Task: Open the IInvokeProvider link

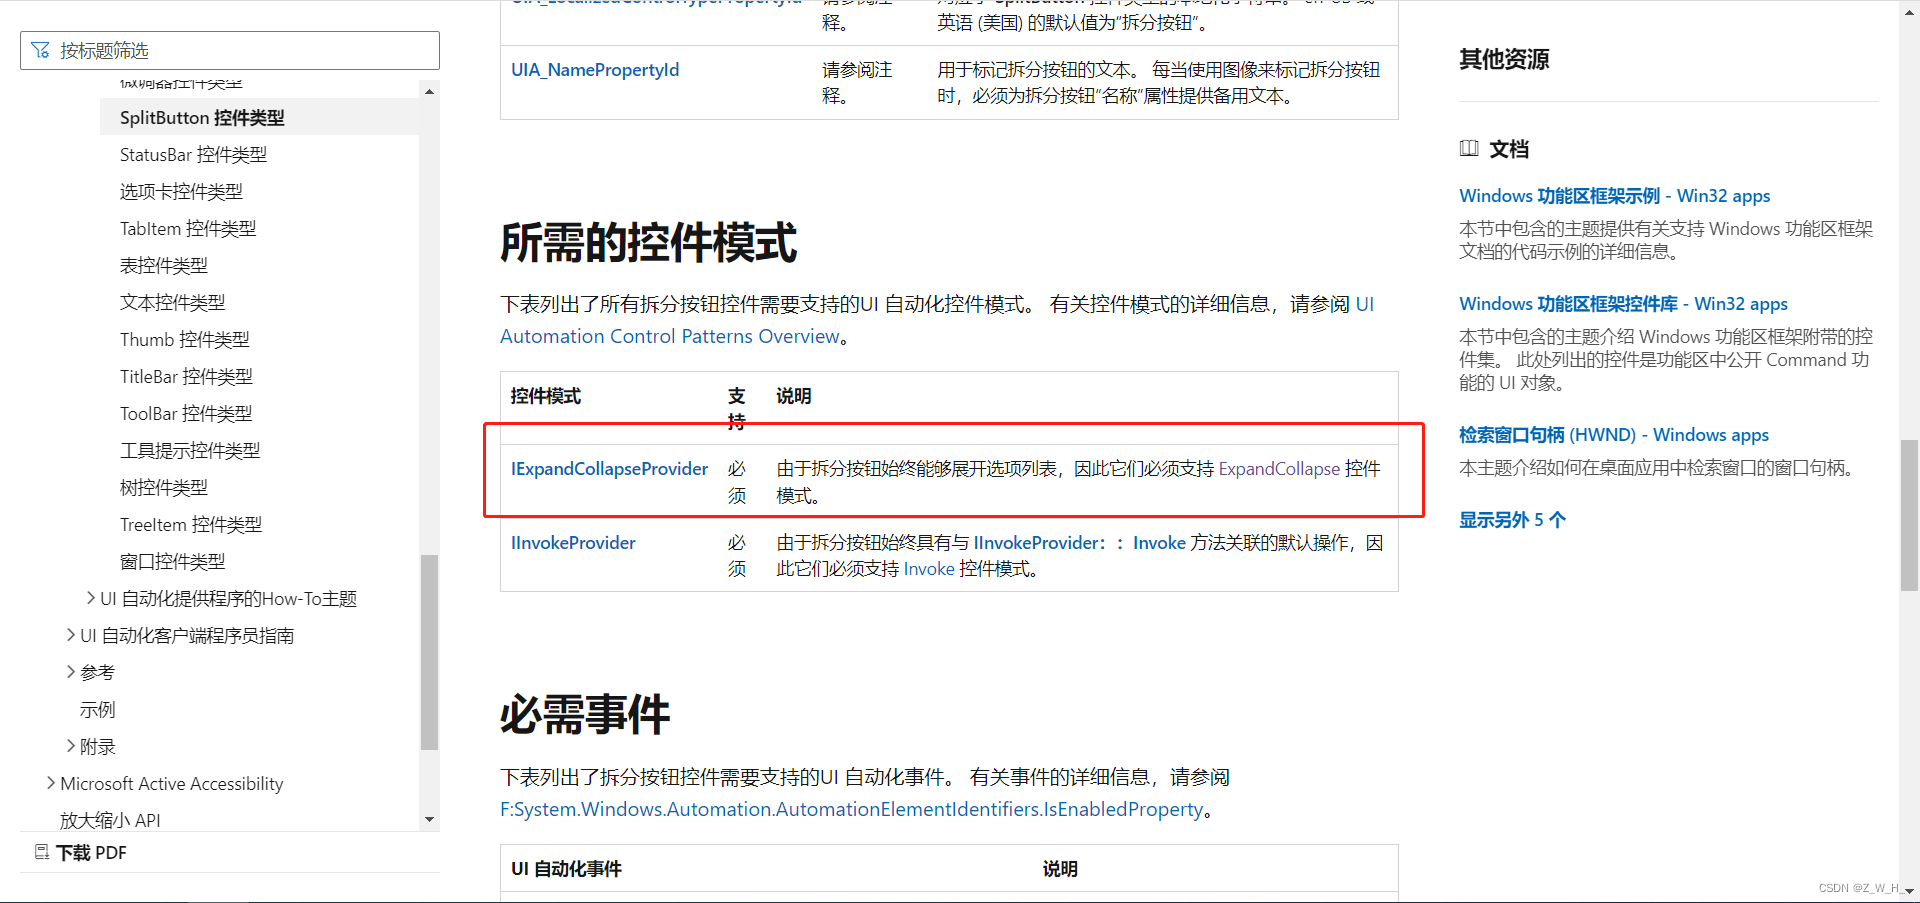Action: point(572,542)
